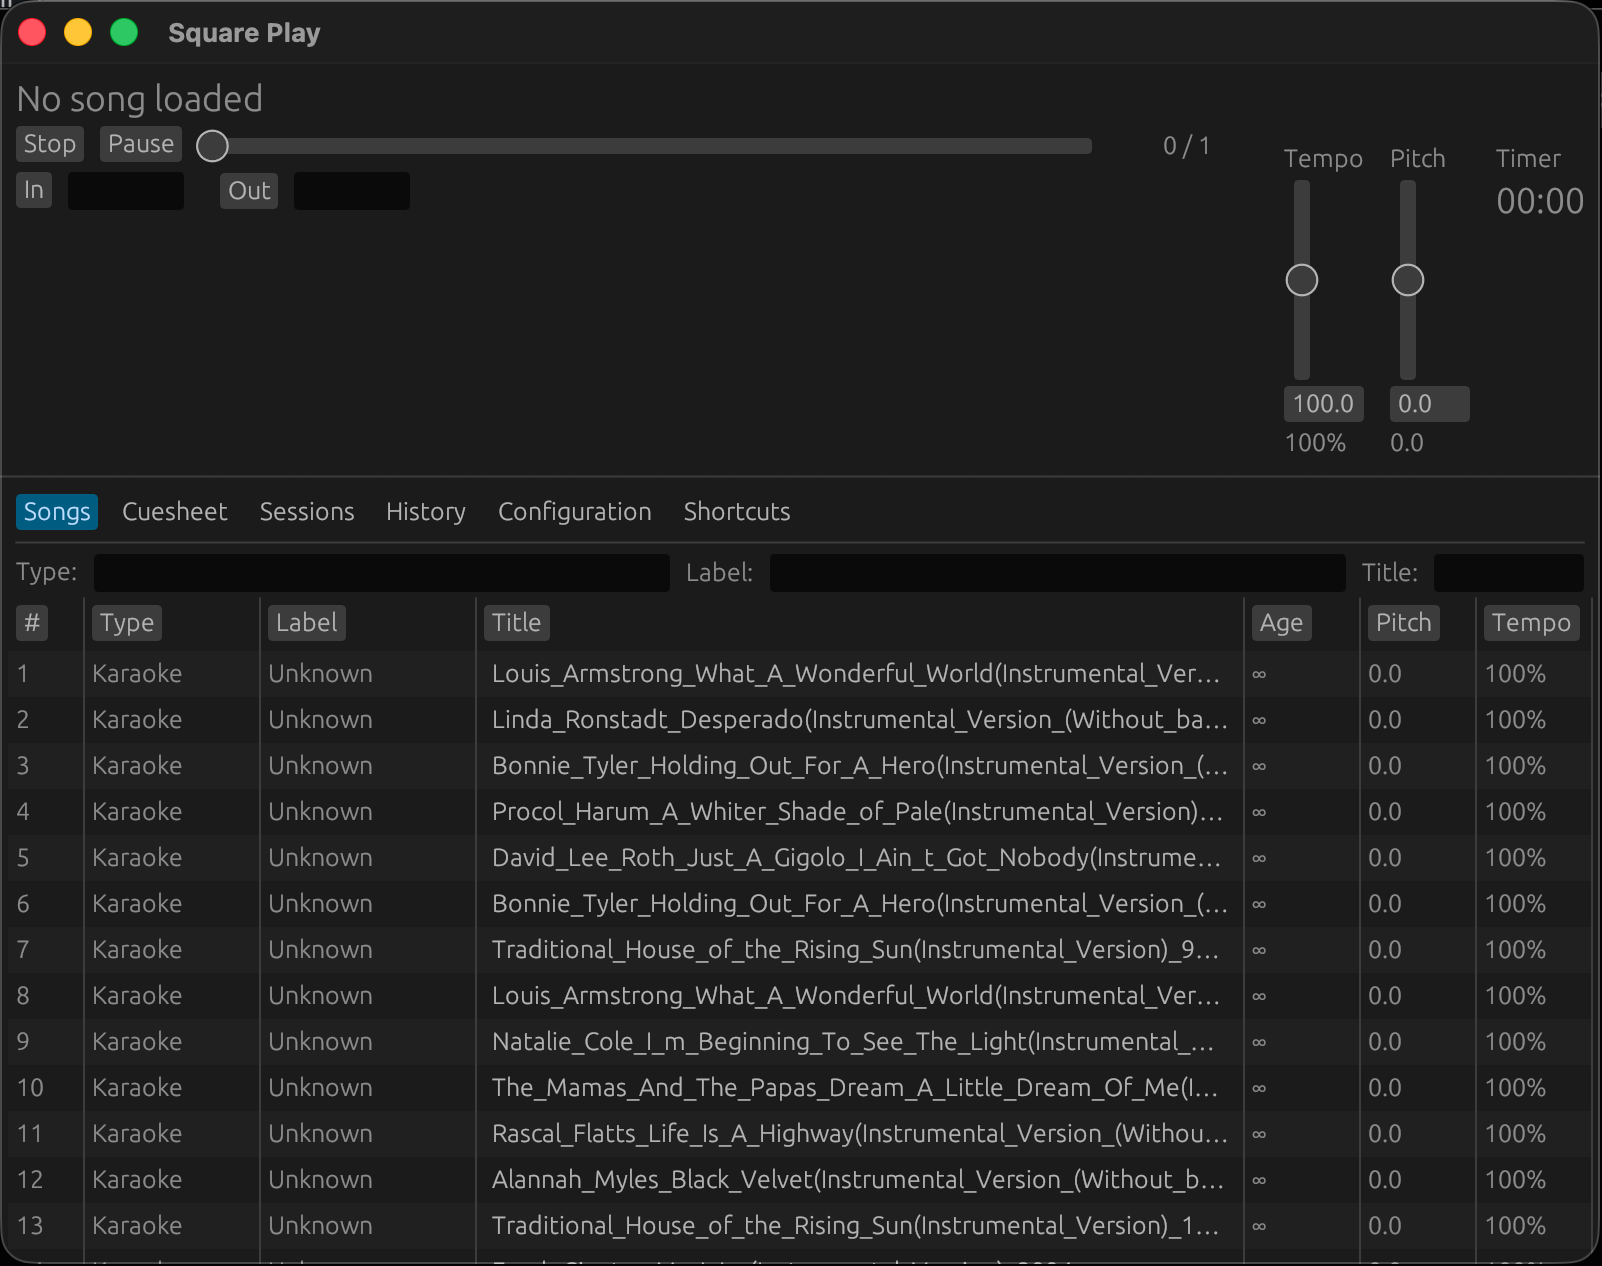Focus the Label filter field

click(1056, 573)
